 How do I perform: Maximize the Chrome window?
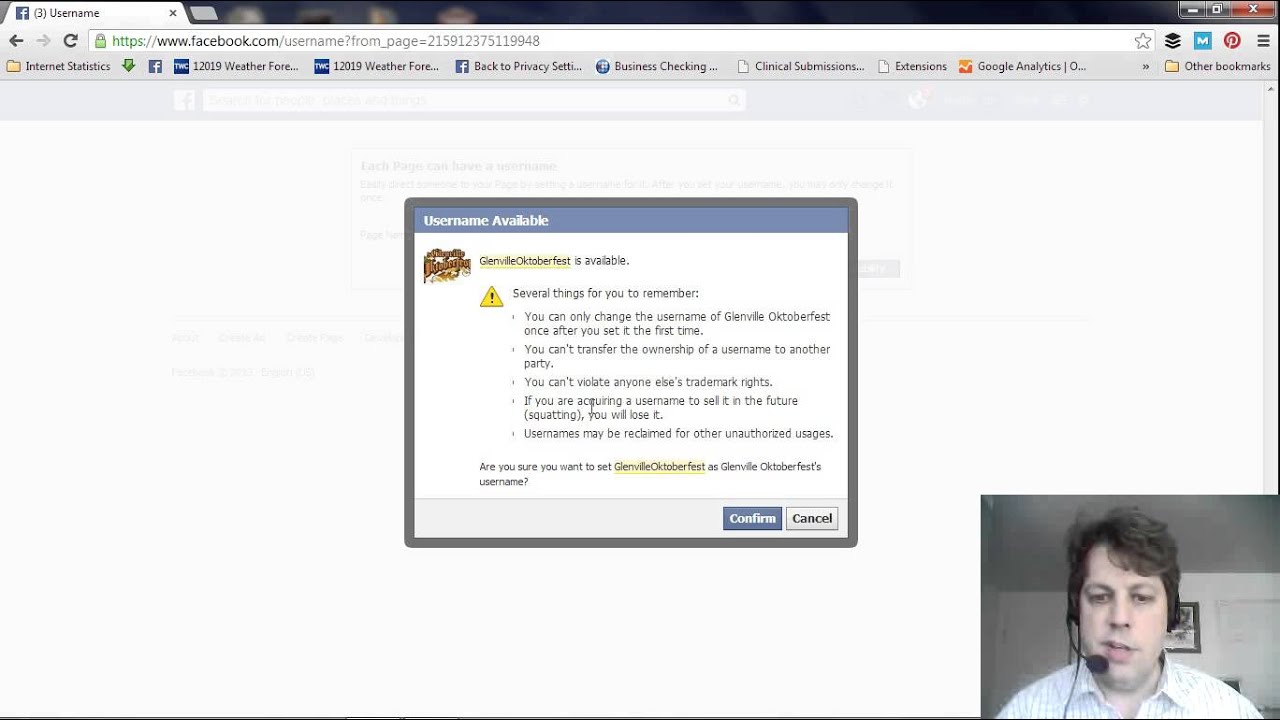1217,10
